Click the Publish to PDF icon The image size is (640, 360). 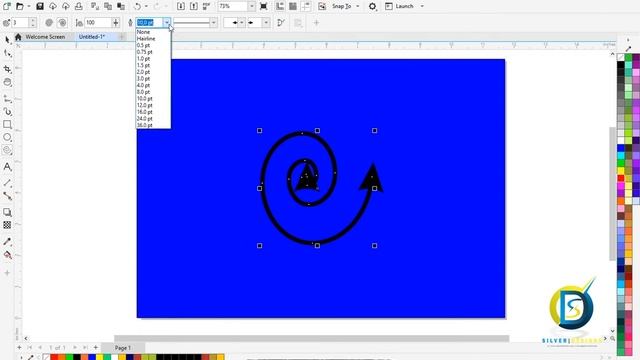click(207, 6)
